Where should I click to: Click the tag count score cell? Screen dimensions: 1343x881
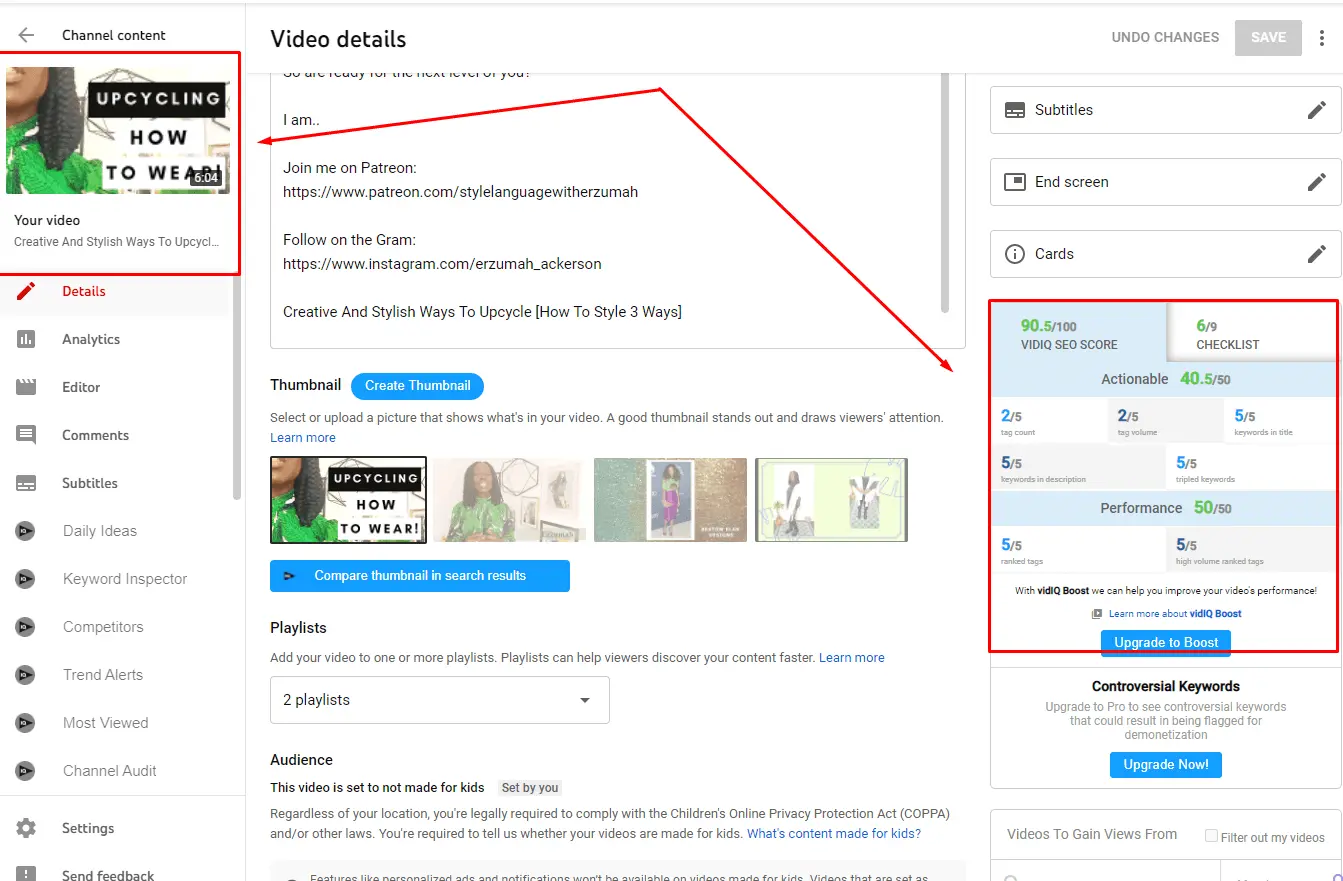1050,420
